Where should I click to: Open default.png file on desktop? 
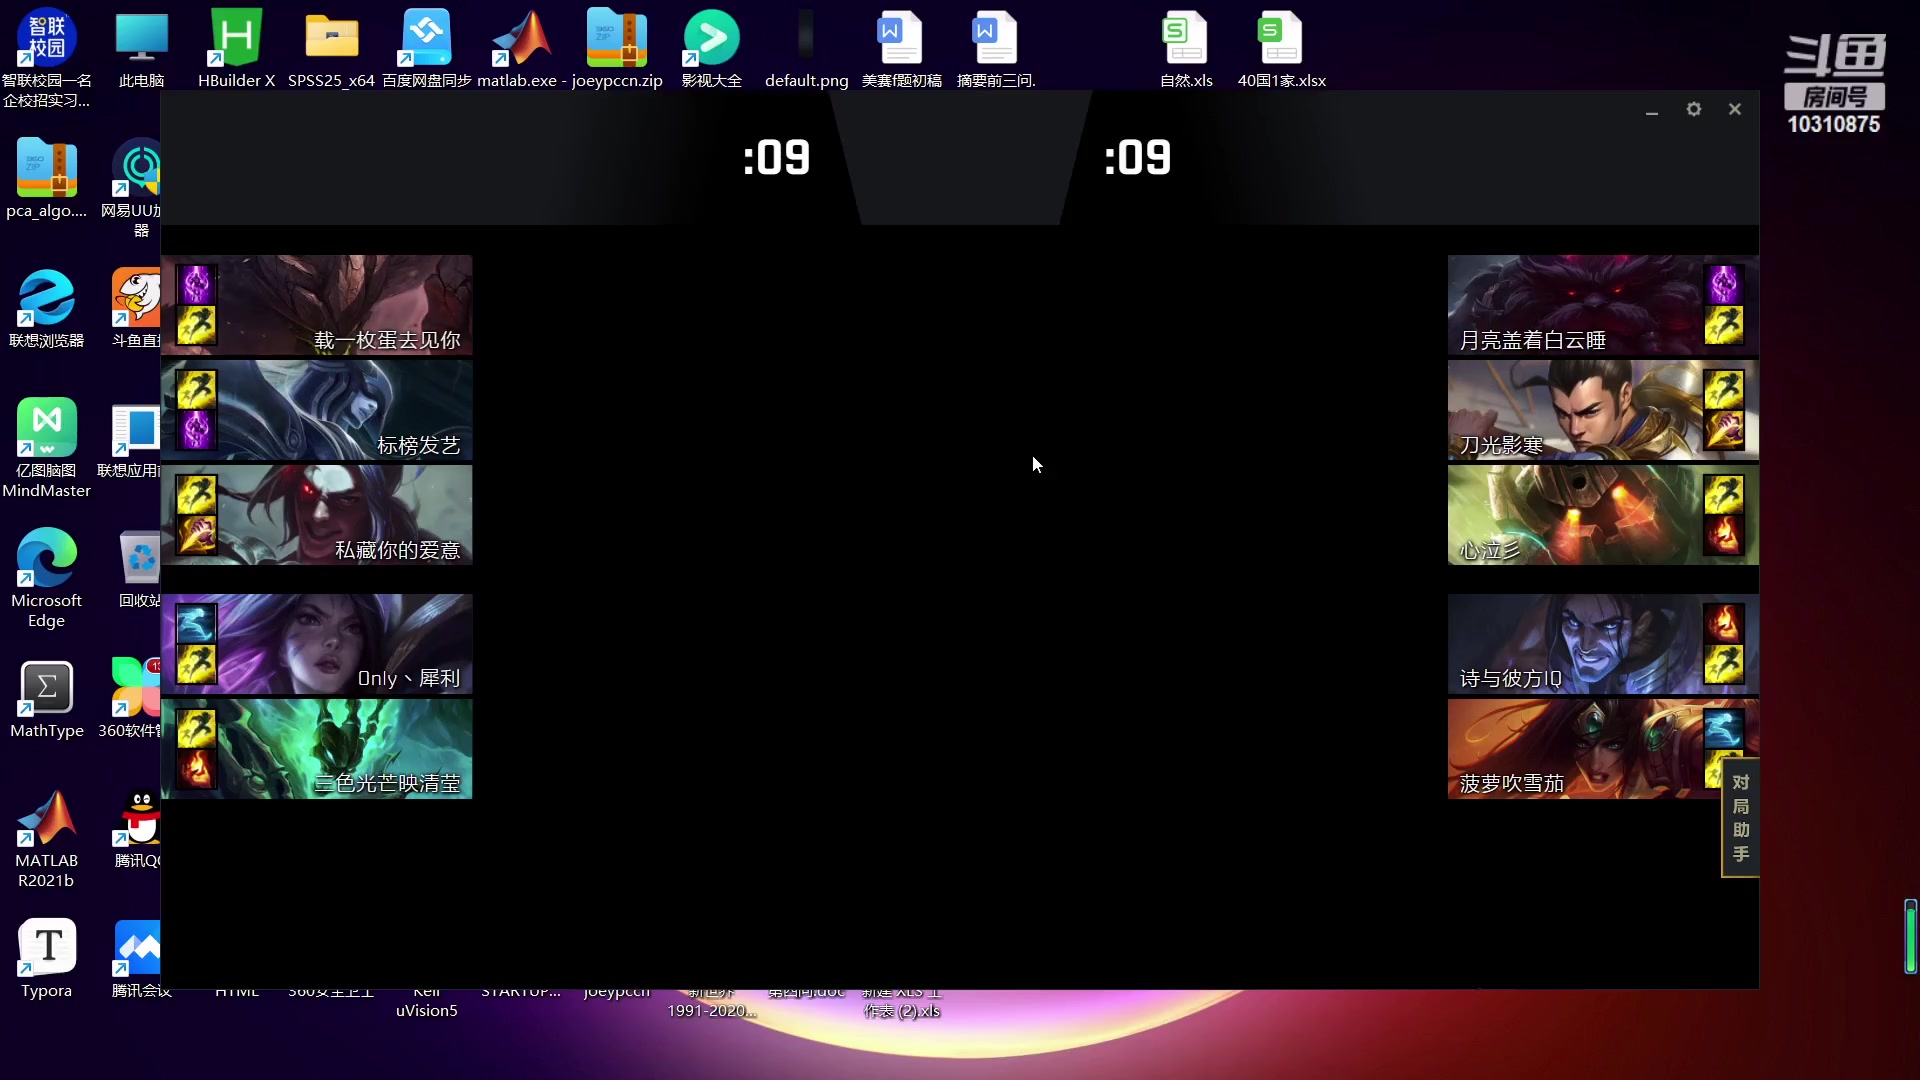pos(806,48)
